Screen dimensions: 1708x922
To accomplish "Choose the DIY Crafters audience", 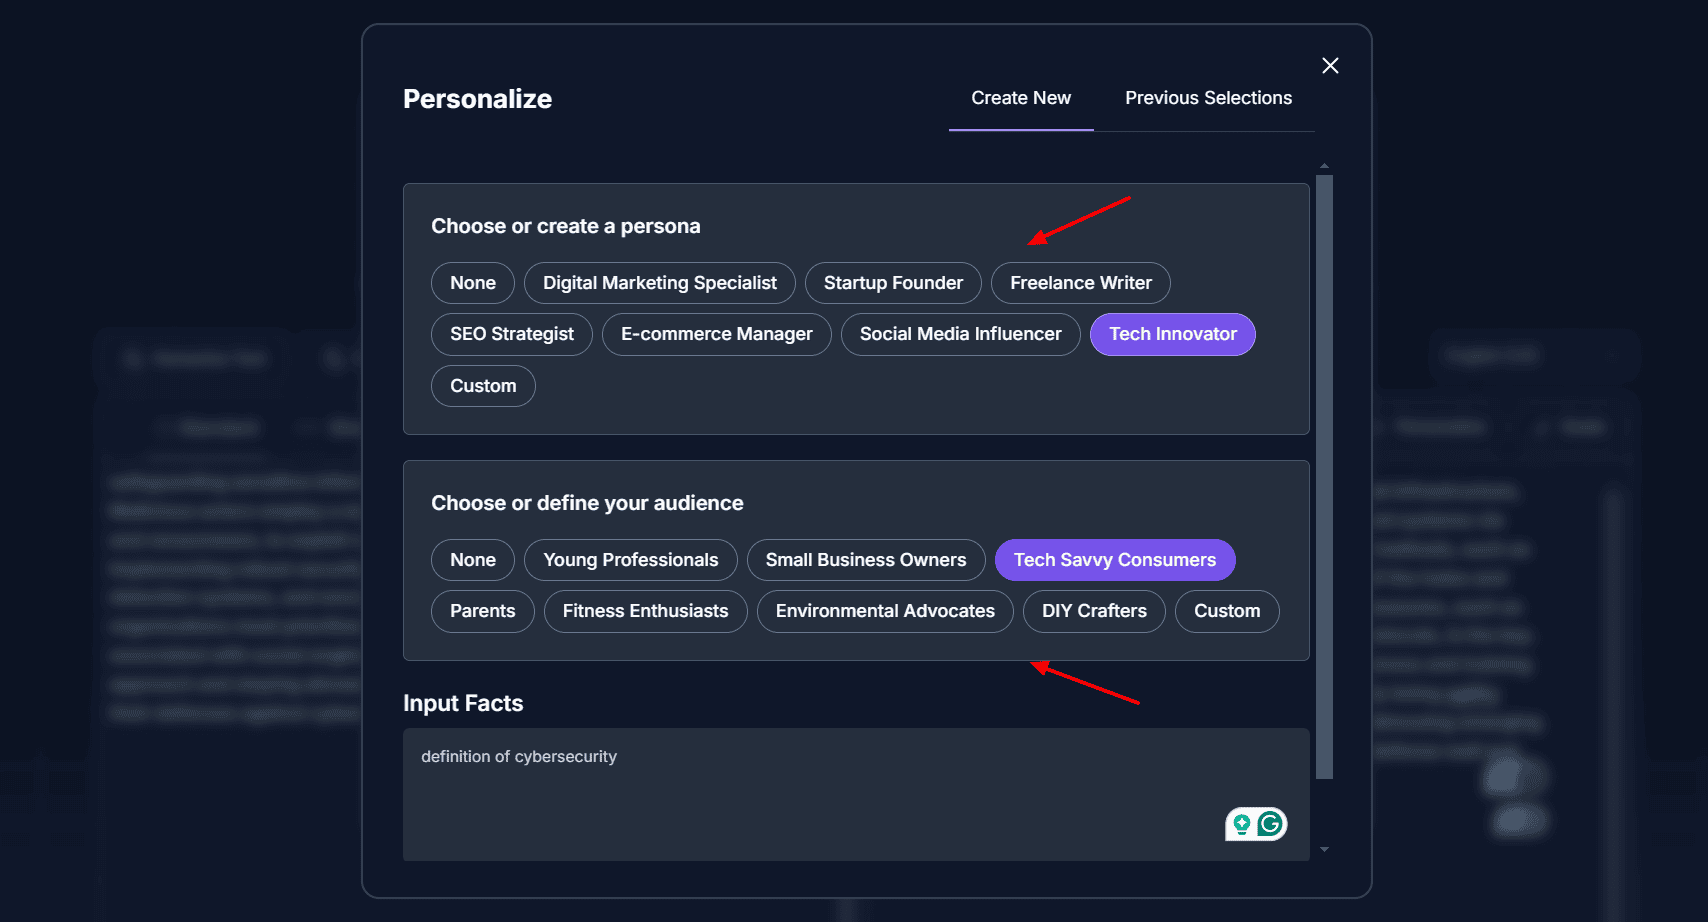I will (1094, 611).
